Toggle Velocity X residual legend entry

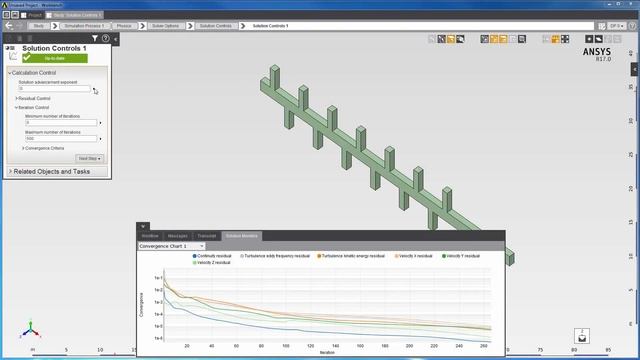413,256
